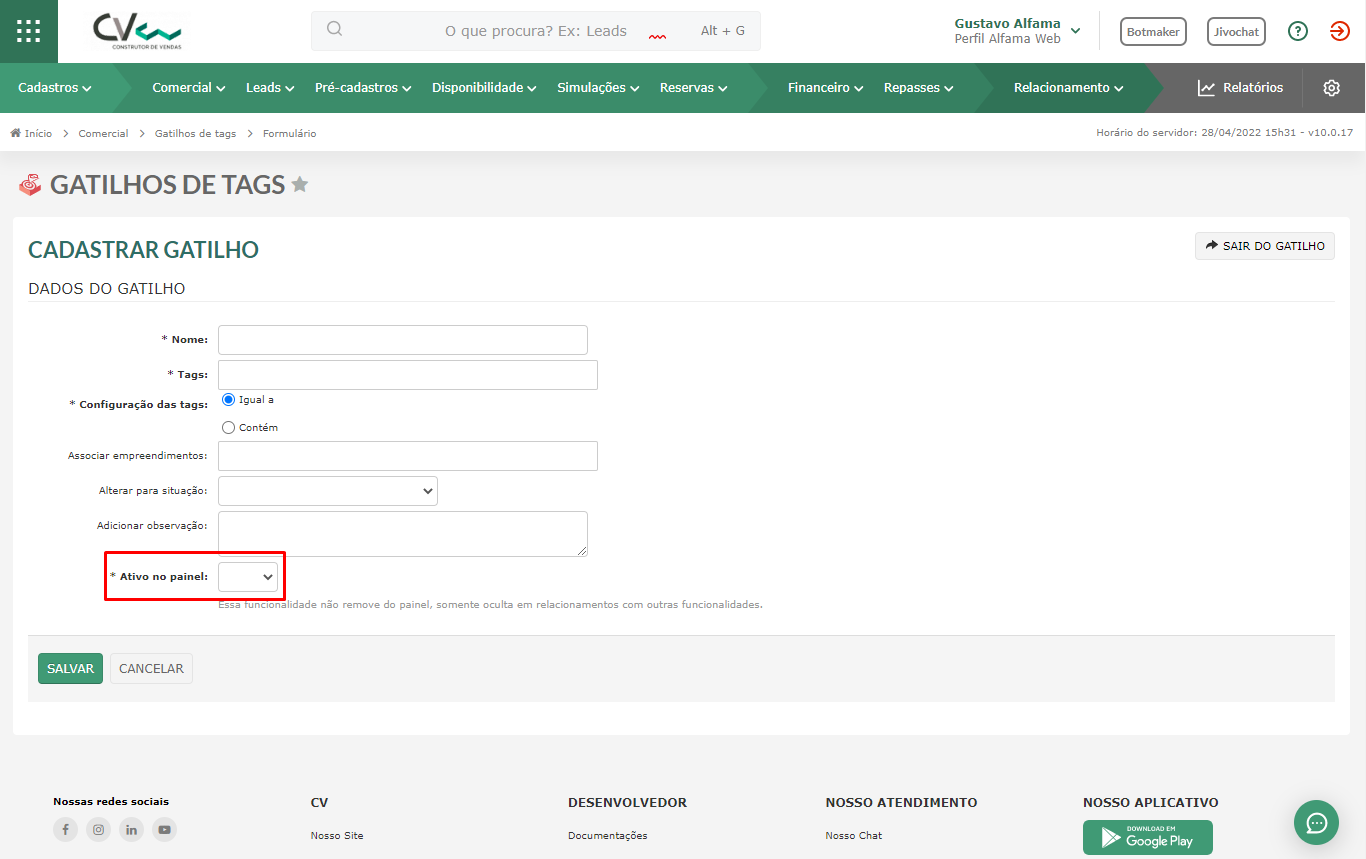The image size is (1366, 859).
Task: Open the apps grid menu icon
Action: [x=29, y=31]
